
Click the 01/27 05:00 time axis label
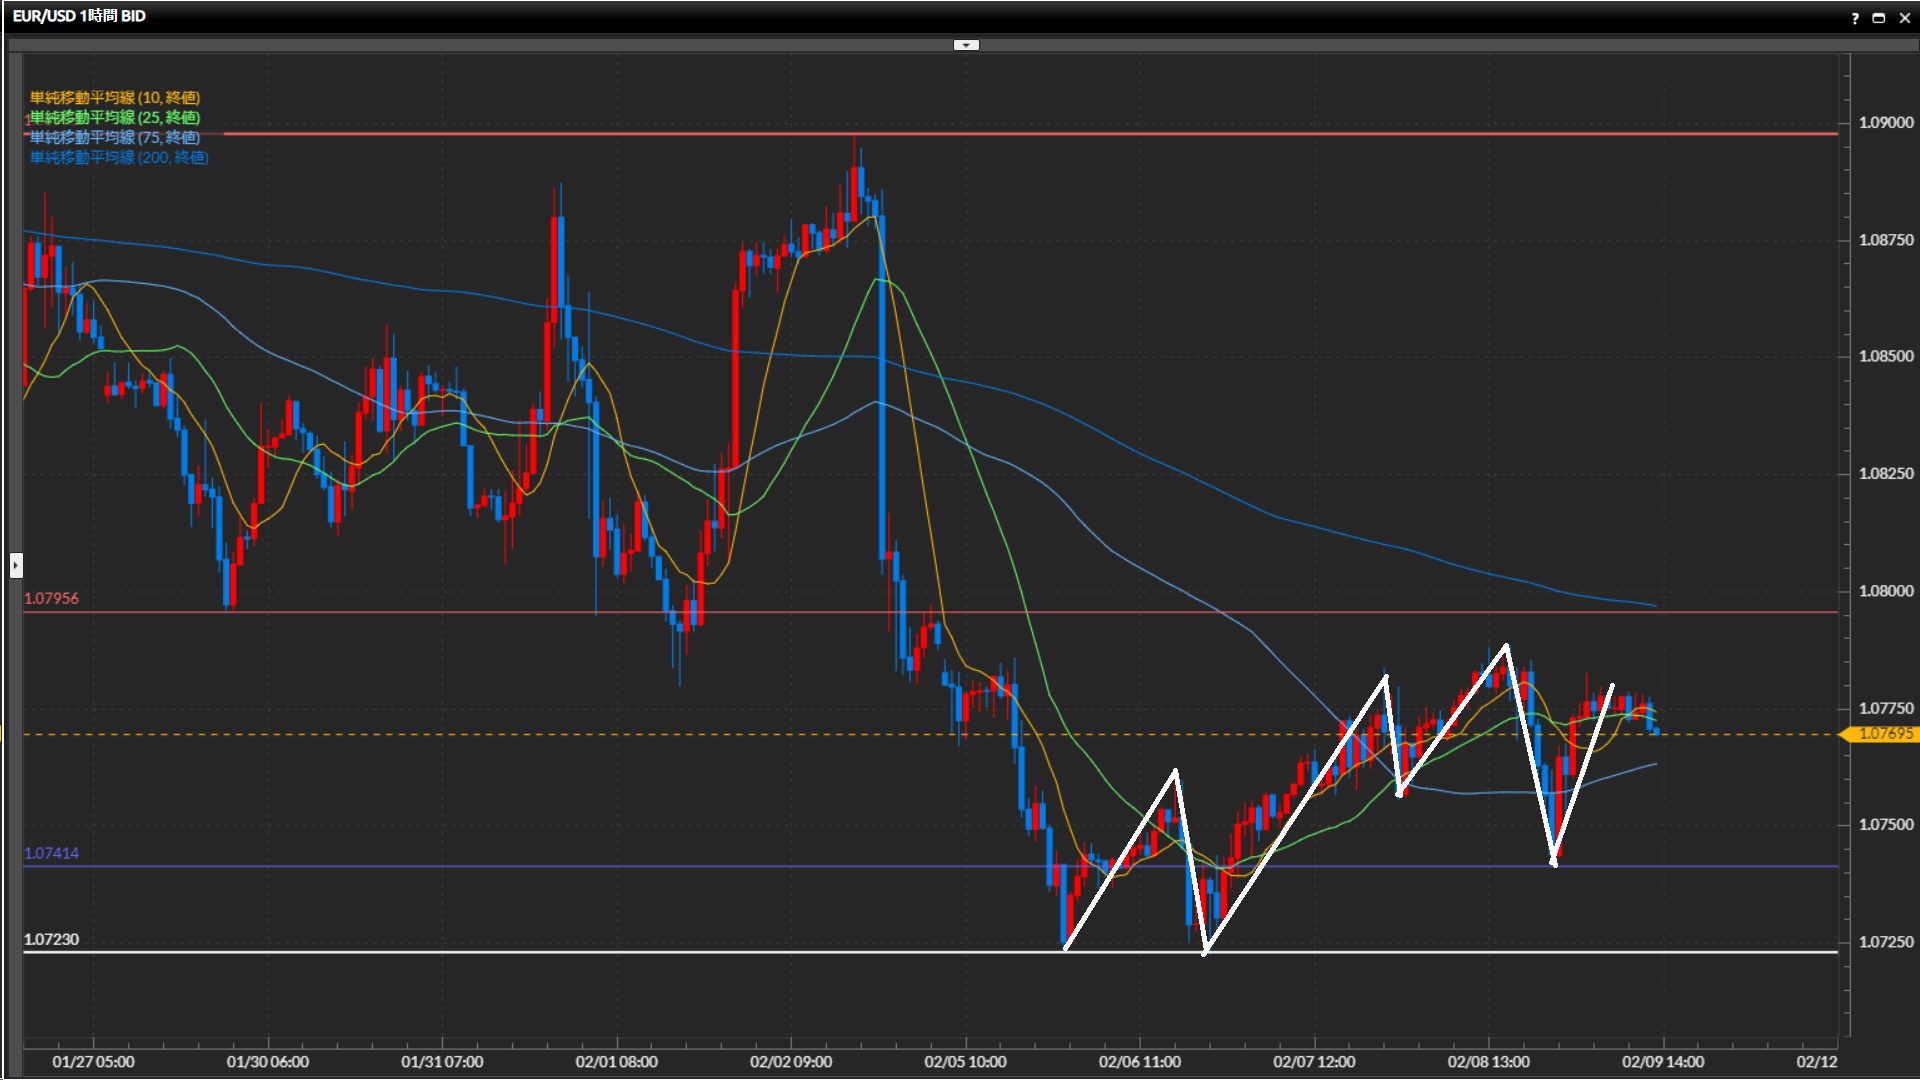click(93, 1062)
